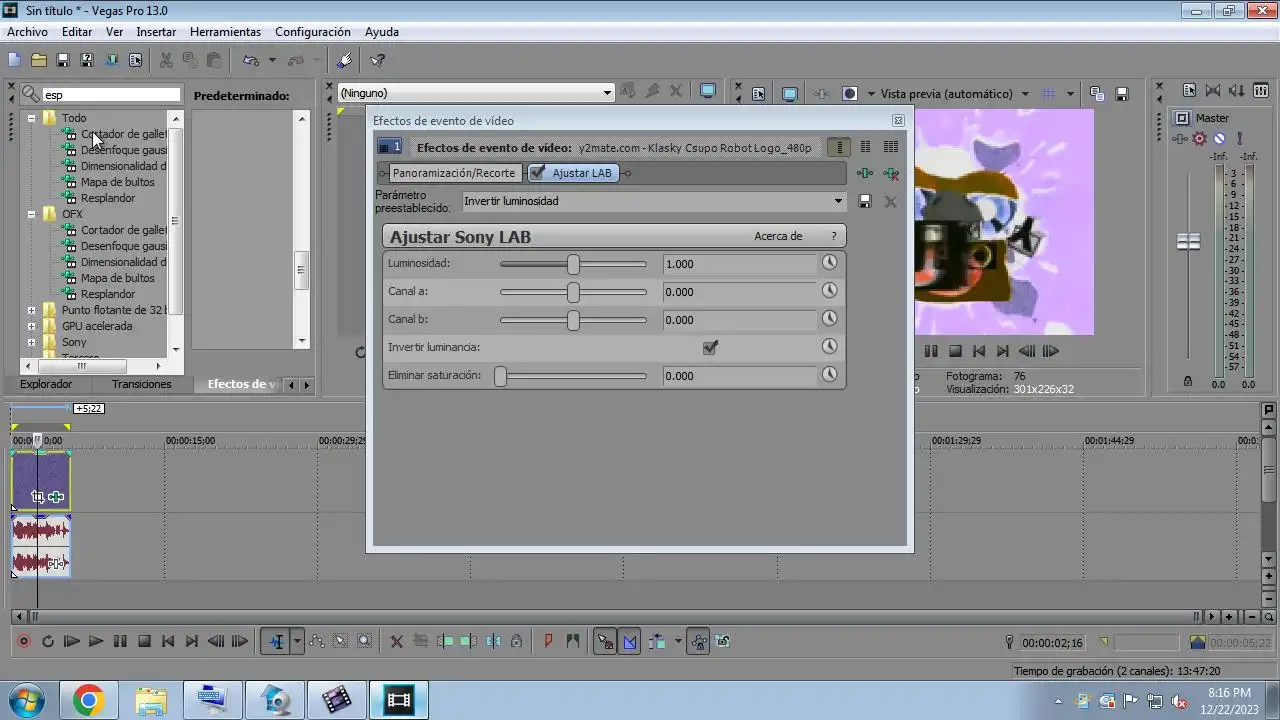Toggle Lock Envelopes to Events

point(699,642)
